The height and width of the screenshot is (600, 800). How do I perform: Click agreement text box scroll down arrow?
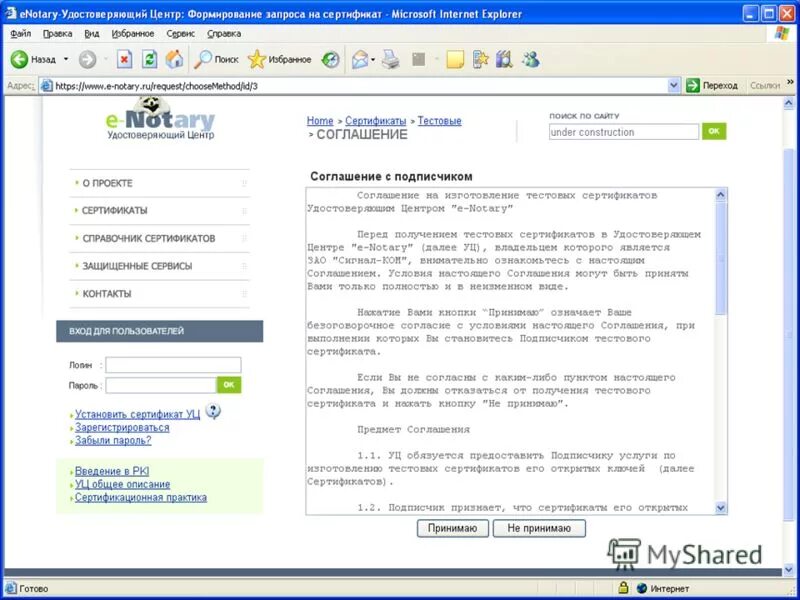click(720, 508)
